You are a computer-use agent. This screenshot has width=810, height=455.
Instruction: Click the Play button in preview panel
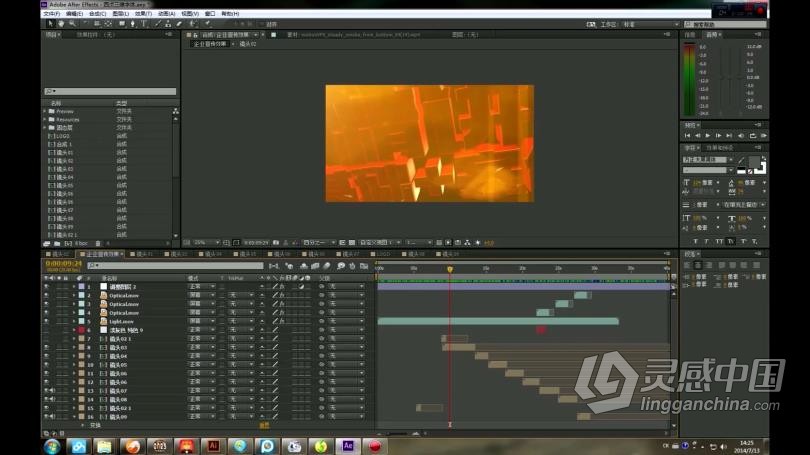coord(708,136)
